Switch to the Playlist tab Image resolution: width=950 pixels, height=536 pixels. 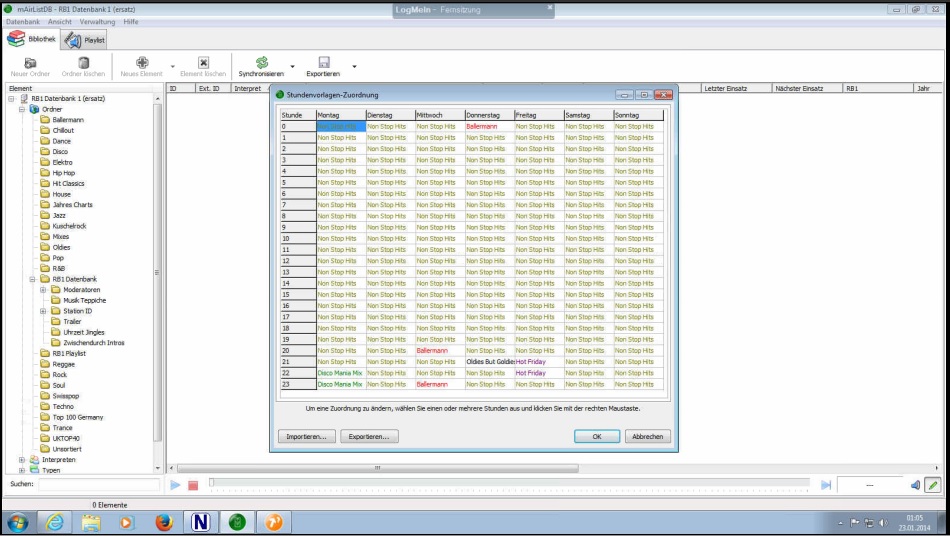pyautogui.click(x=86, y=39)
